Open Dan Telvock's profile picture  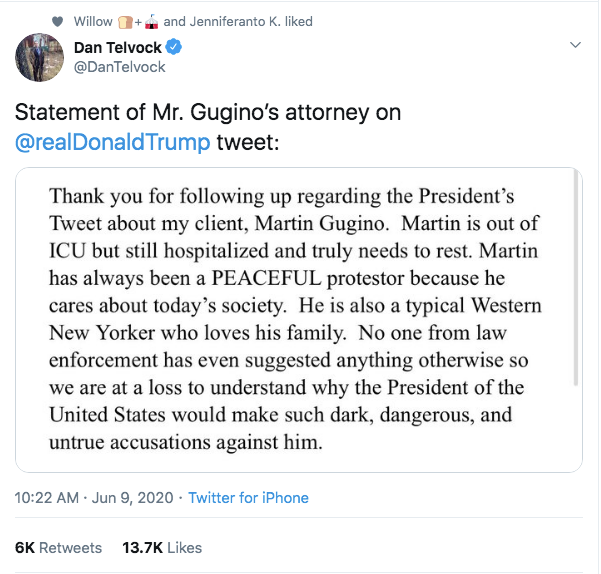(41, 57)
